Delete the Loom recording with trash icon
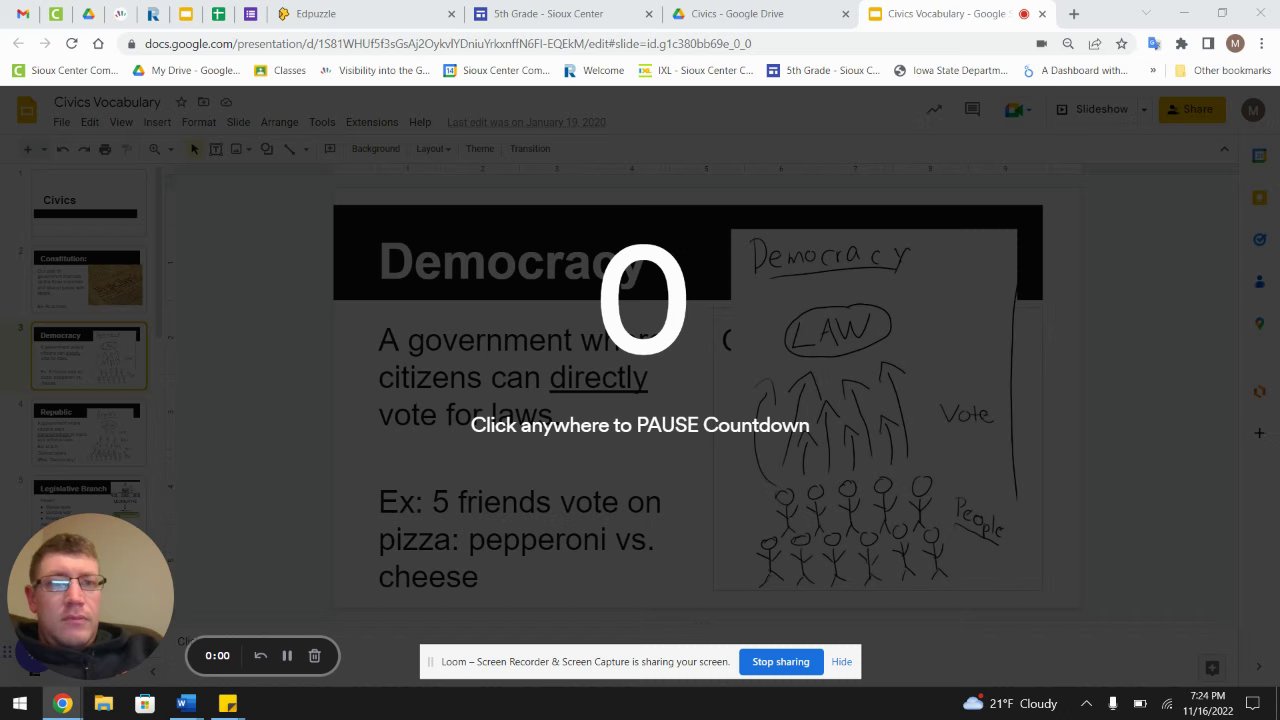The height and width of the screenshot is (720, 1280). coord(314,656)
